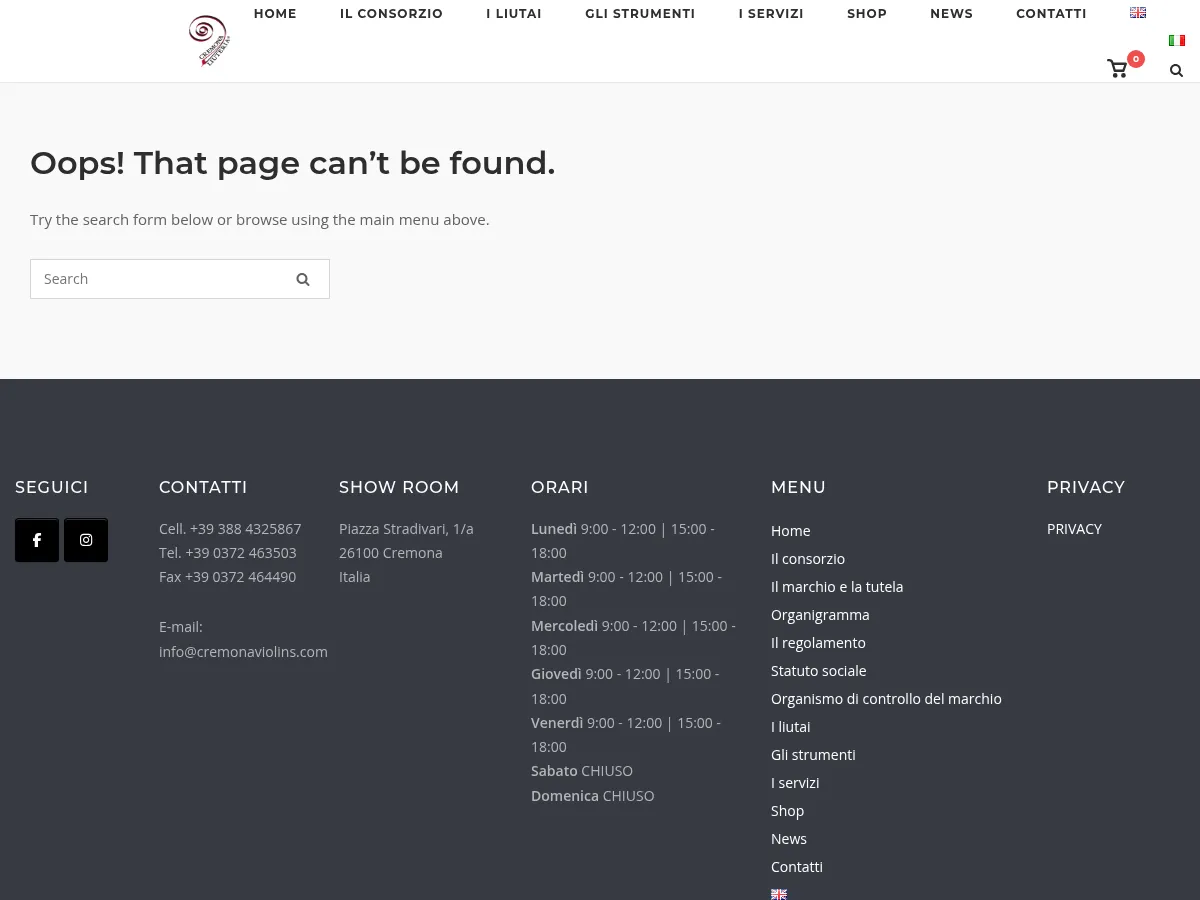Select I Servizi in the top navigation
Viewport: 1200px width, 900px height.
(771, 14)
